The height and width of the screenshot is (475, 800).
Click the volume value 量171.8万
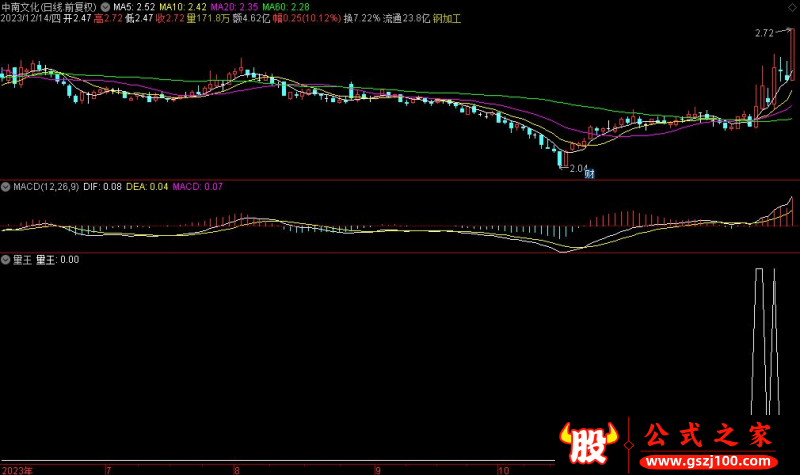(208, 18)
